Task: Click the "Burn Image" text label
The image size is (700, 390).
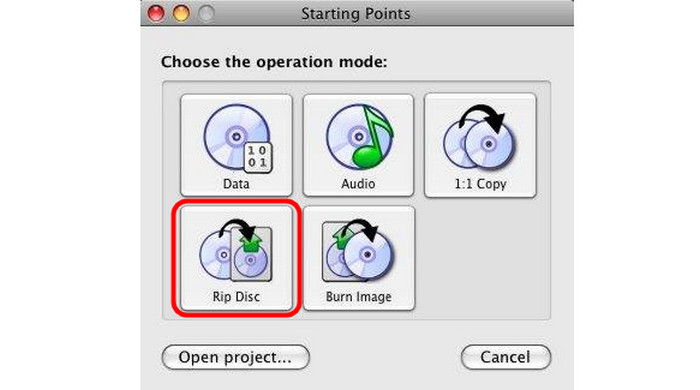Action: click(x=358, y=297)
